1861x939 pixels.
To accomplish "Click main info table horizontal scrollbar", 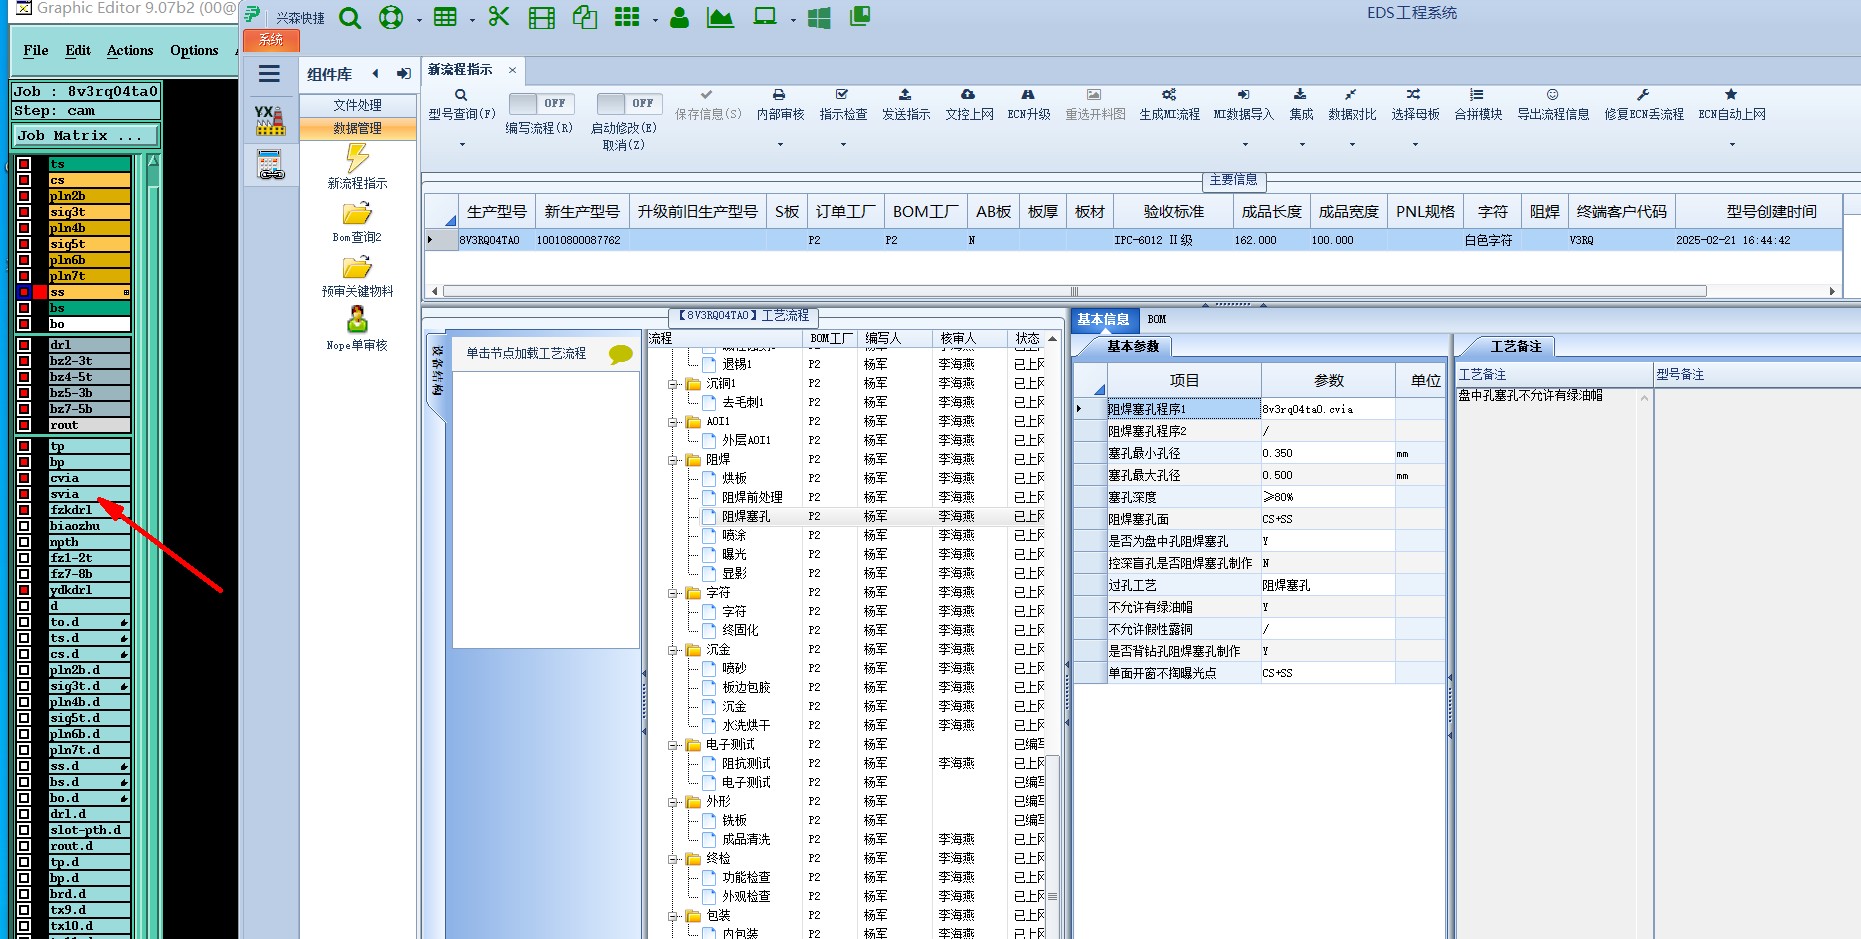I will tap(1075, 291).
